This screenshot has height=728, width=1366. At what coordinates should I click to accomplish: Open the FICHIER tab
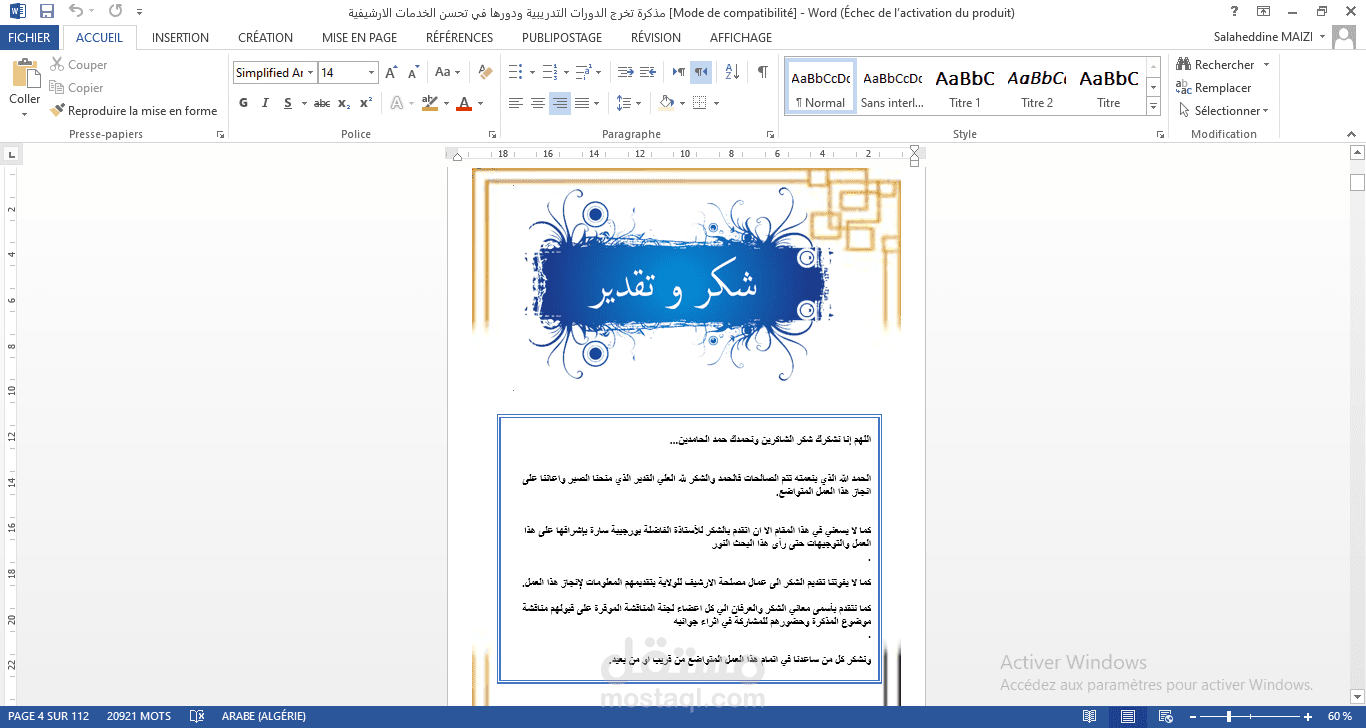click(x=29, y=38)
